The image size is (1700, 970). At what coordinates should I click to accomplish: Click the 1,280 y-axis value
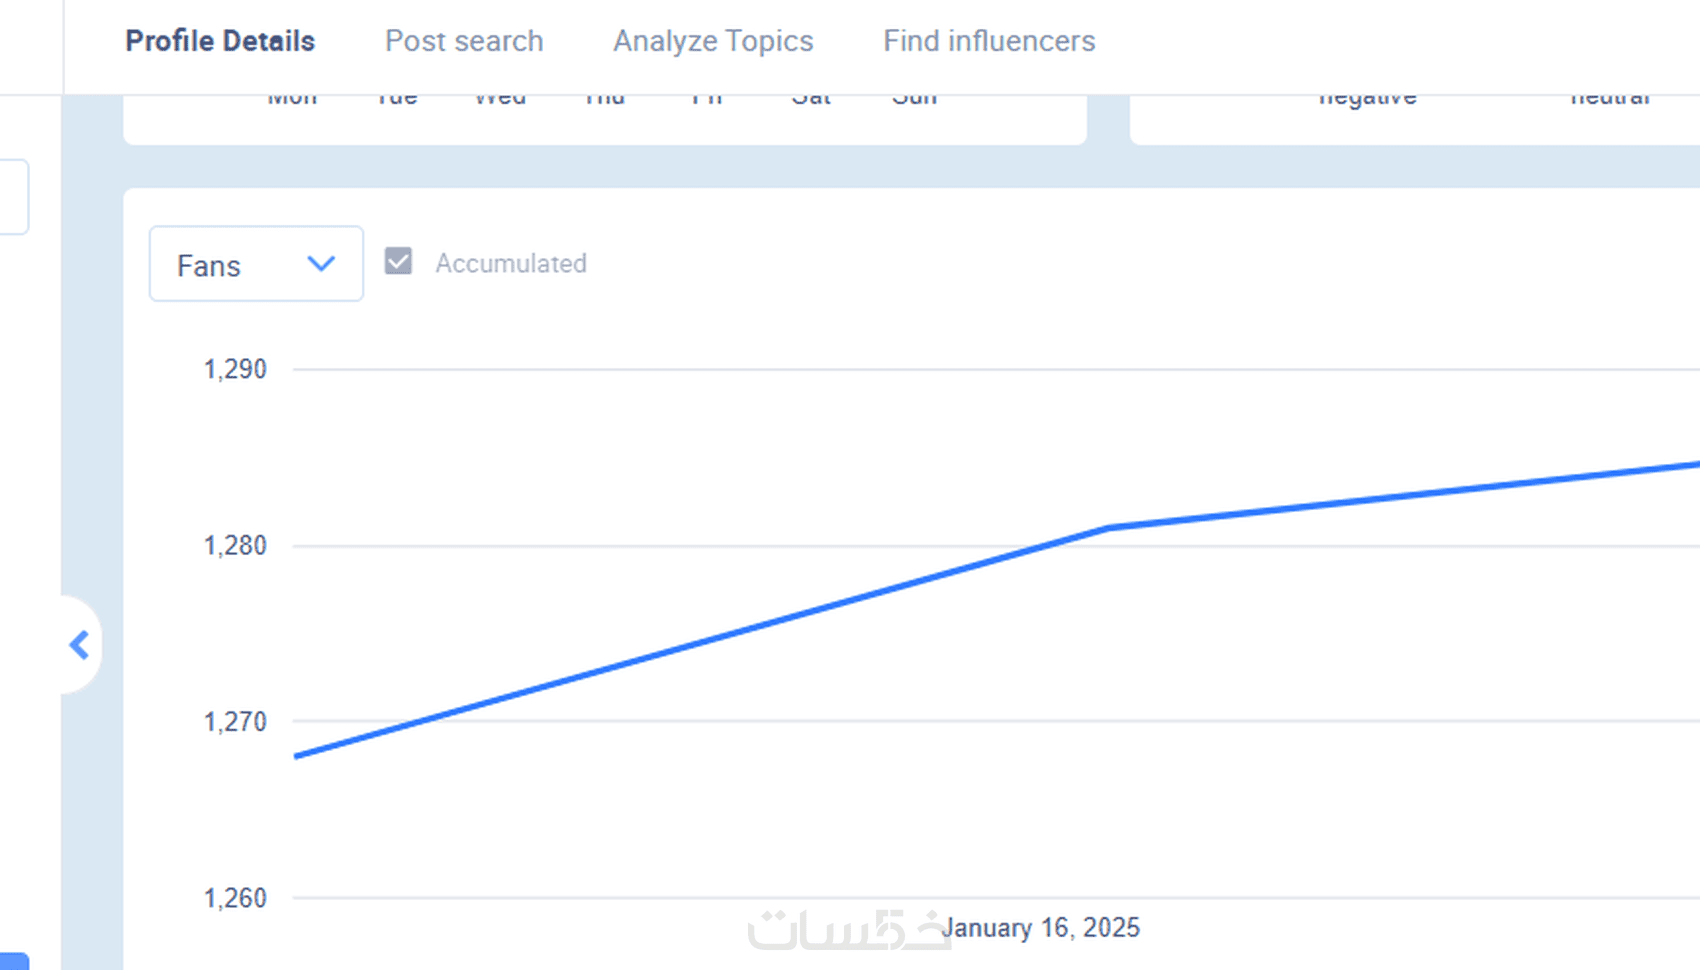(x=235, y=546)
